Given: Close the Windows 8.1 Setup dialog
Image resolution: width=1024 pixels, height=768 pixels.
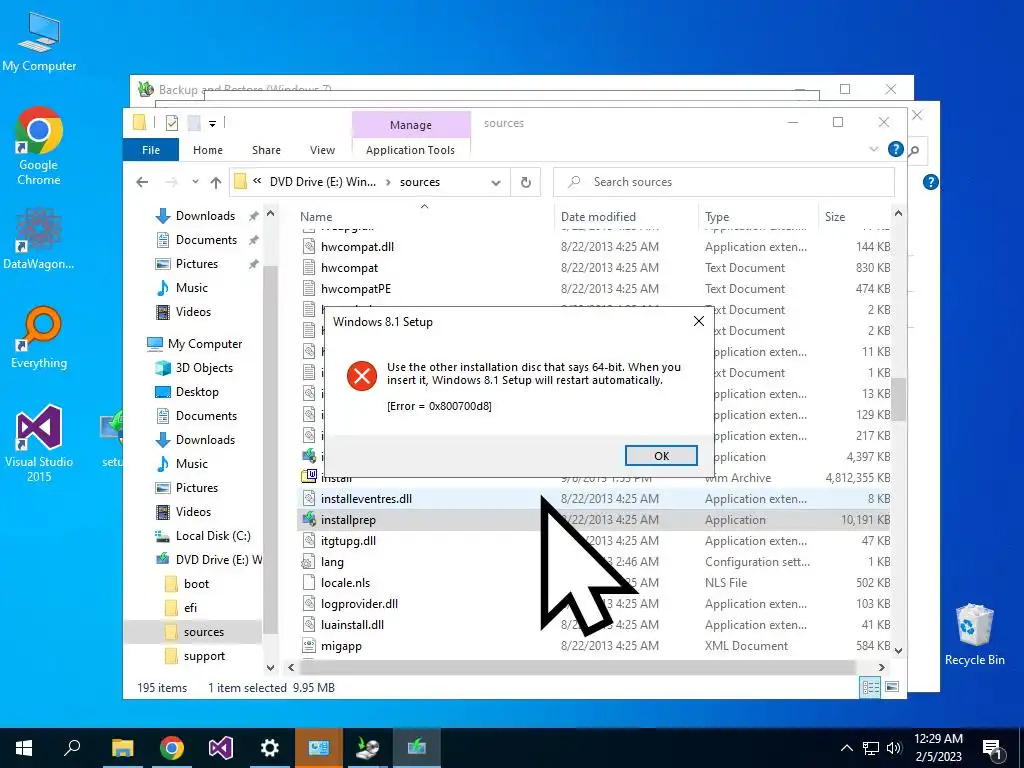Looking at the screenshot, I should click(698, 321).
